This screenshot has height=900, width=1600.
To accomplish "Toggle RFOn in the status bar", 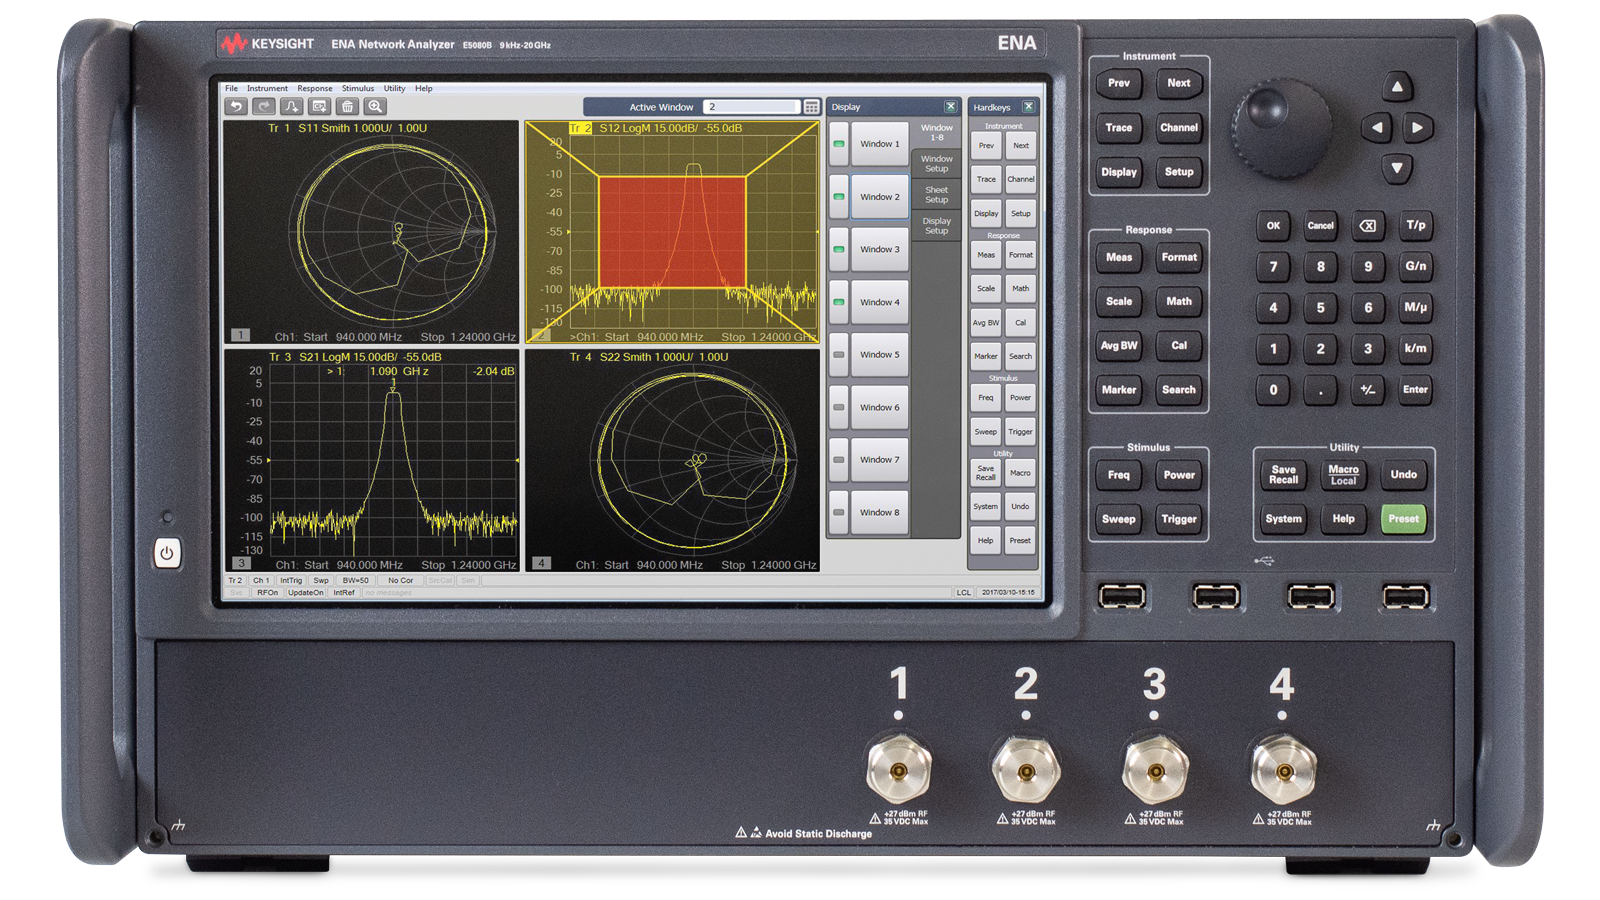I will pos(267,592).
